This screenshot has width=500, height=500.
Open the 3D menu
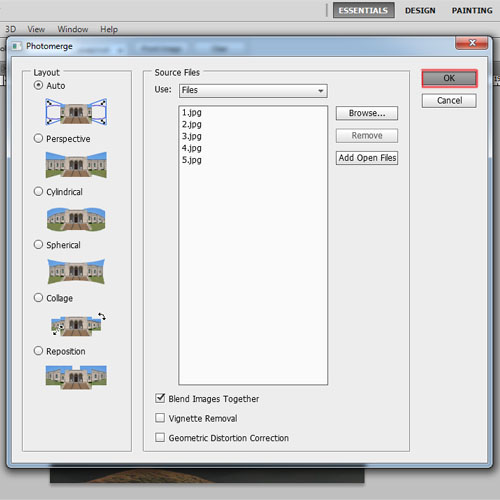click(x=11, y=29)
